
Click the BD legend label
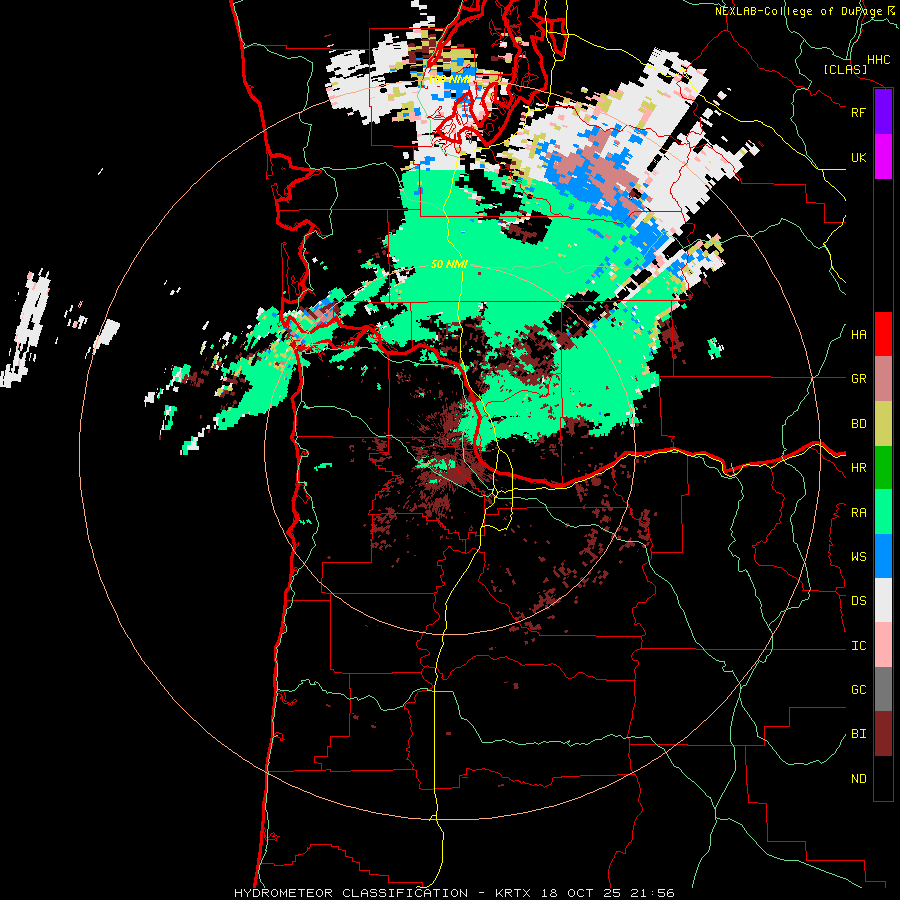(858, 424)
